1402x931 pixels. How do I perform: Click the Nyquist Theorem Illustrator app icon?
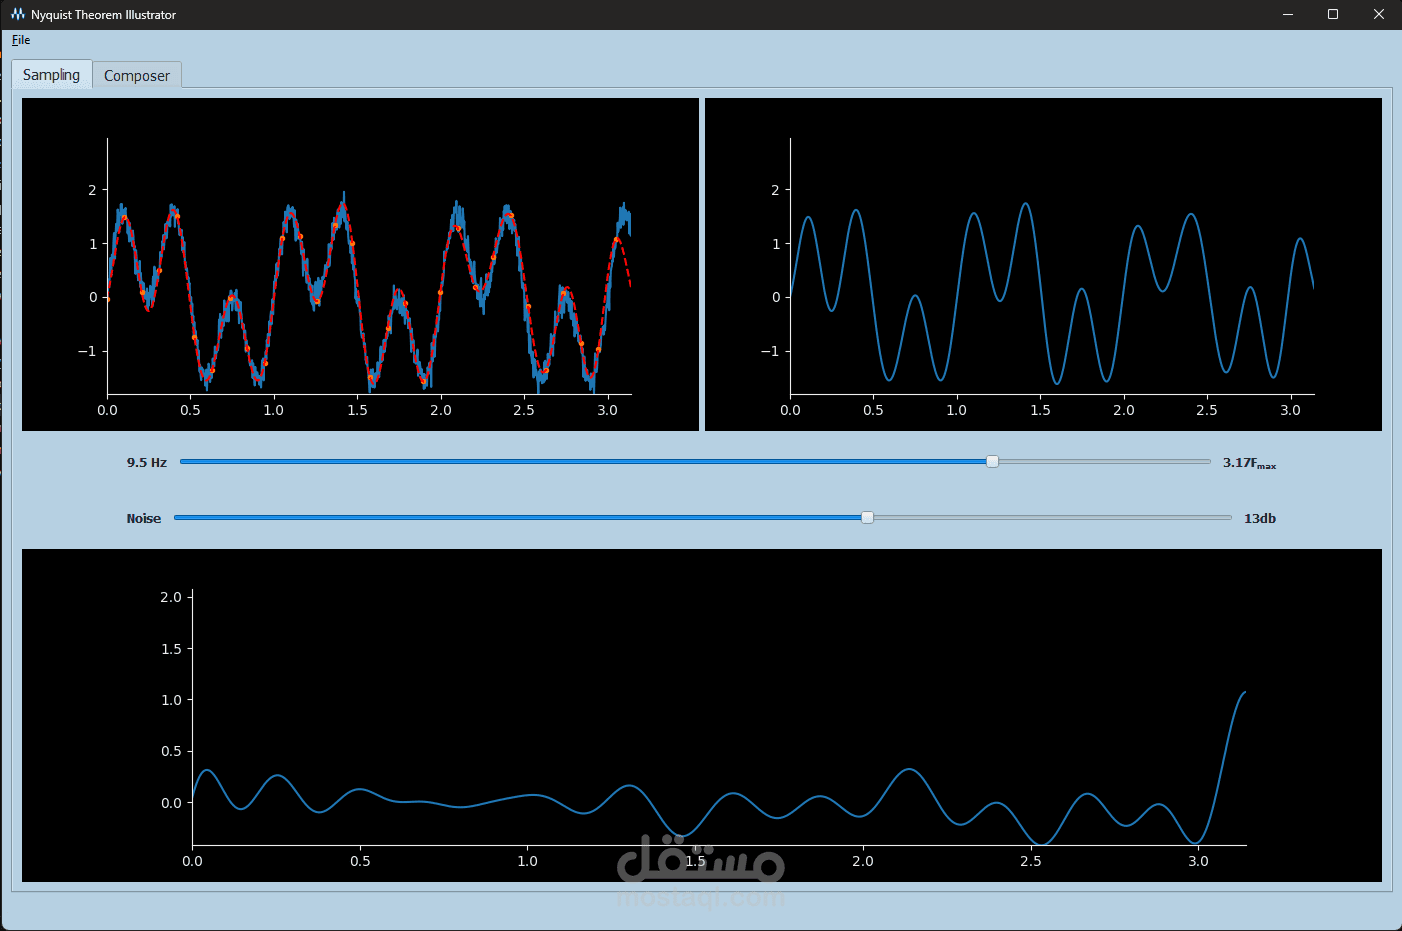(x=18, y=14)
